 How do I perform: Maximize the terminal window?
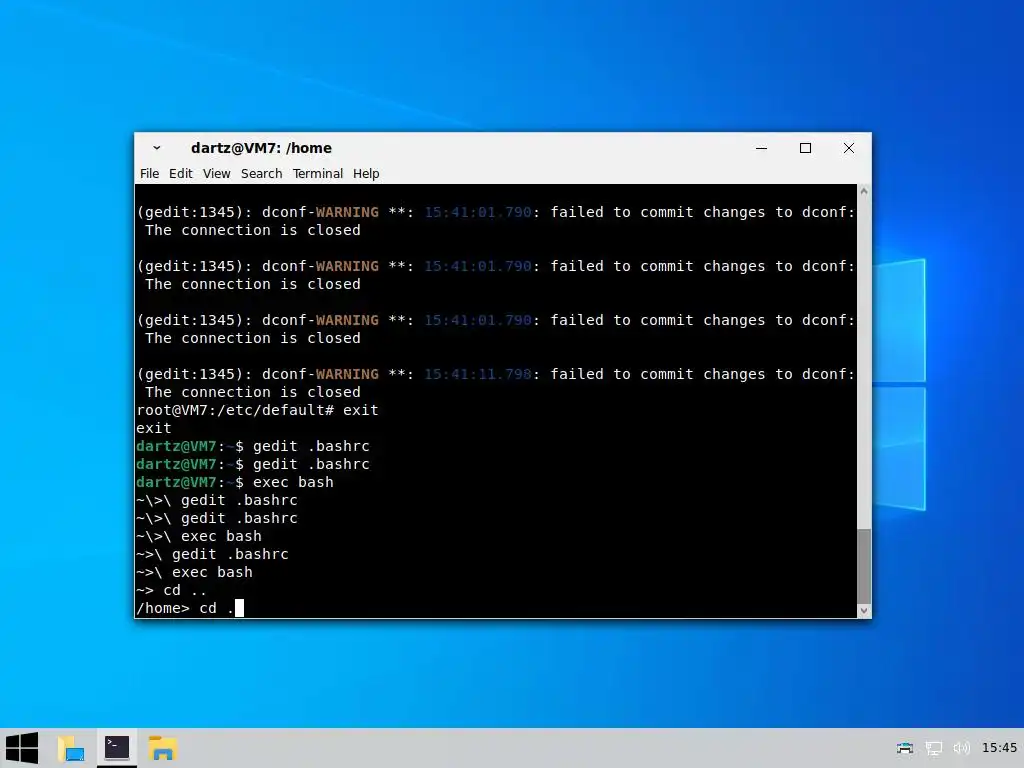(805, 148)
